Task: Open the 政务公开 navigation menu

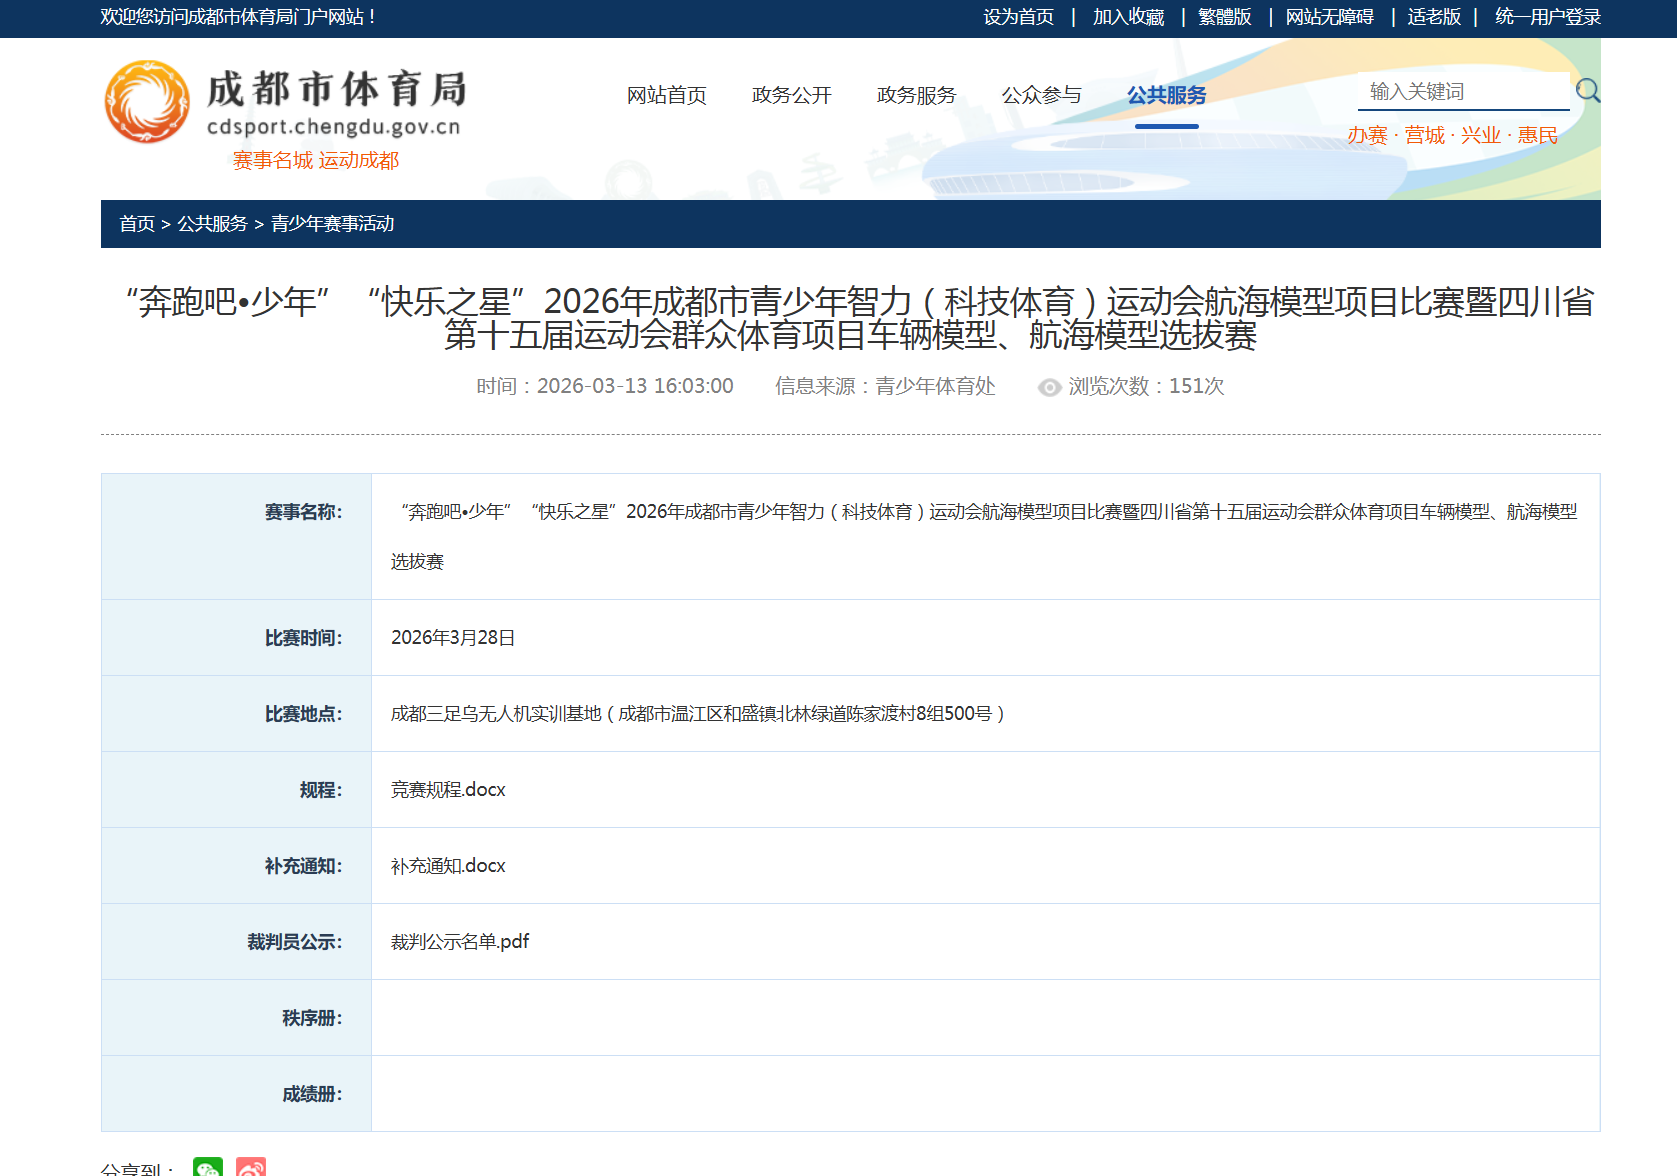Action: pyautogui.click(x=791, y=95)
